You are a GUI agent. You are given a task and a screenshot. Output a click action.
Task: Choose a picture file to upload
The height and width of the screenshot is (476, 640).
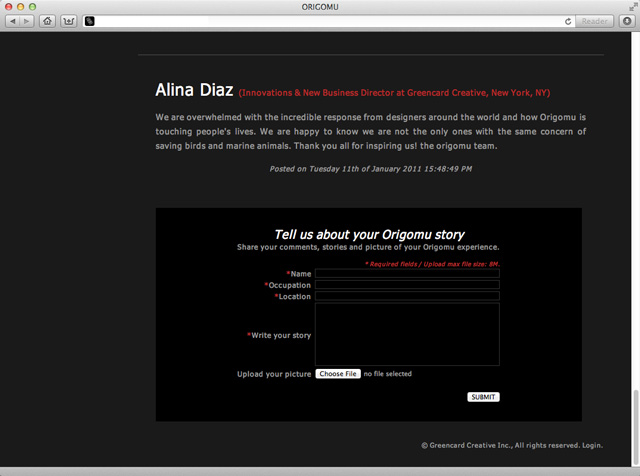point(338,374)
